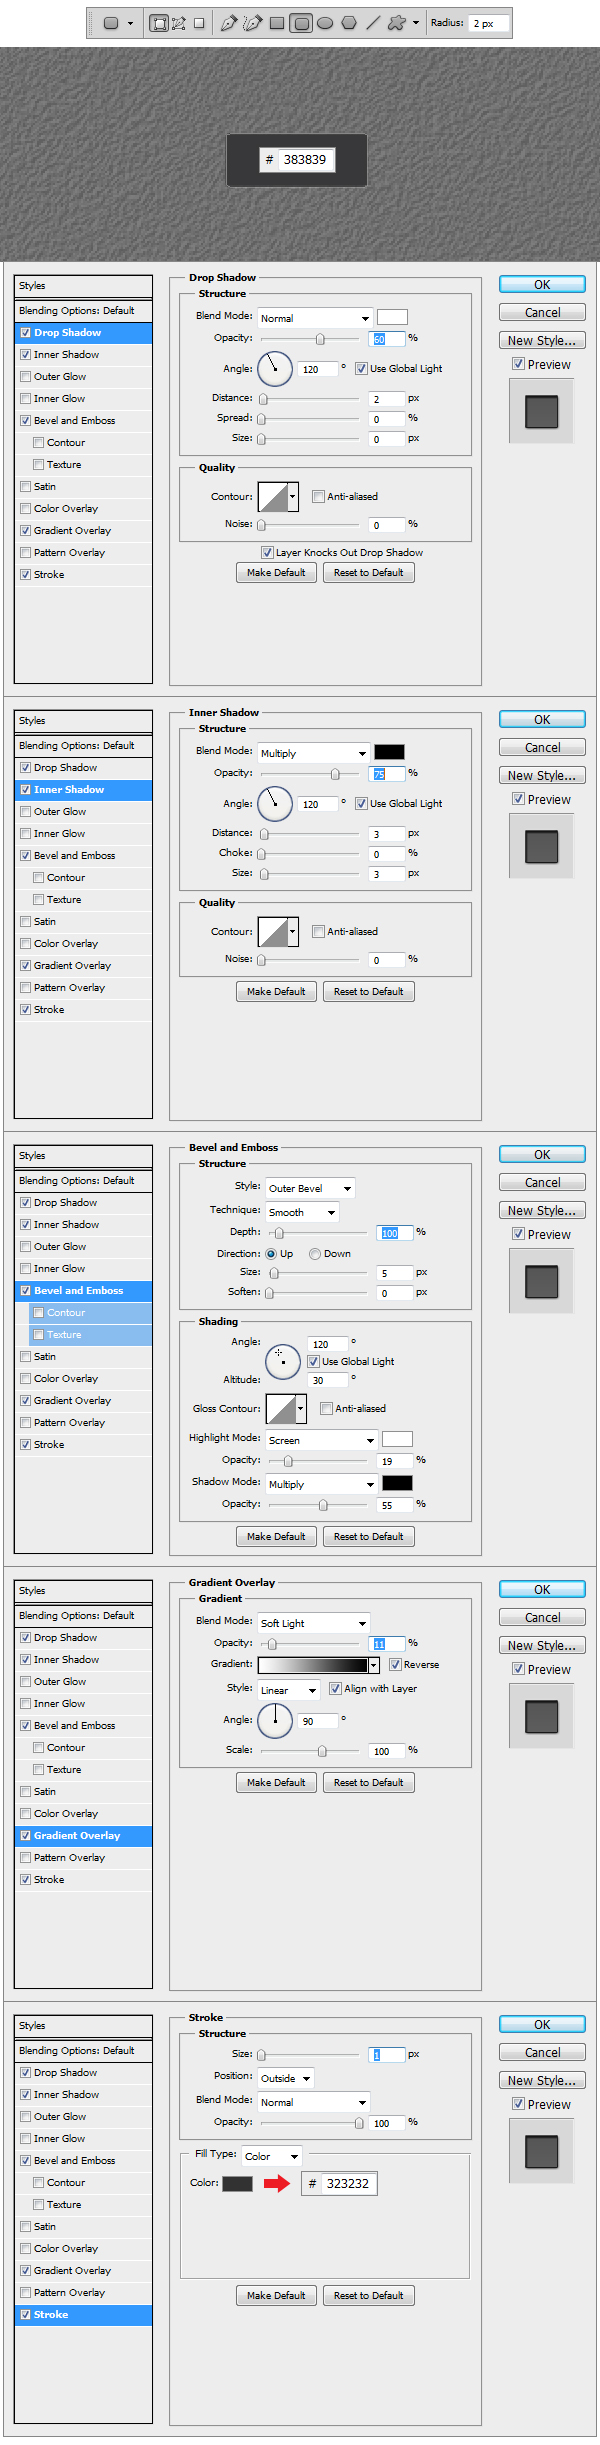Toggle Preview checkbox in Bevel and Emboss dialog

tap(518, 1234)
